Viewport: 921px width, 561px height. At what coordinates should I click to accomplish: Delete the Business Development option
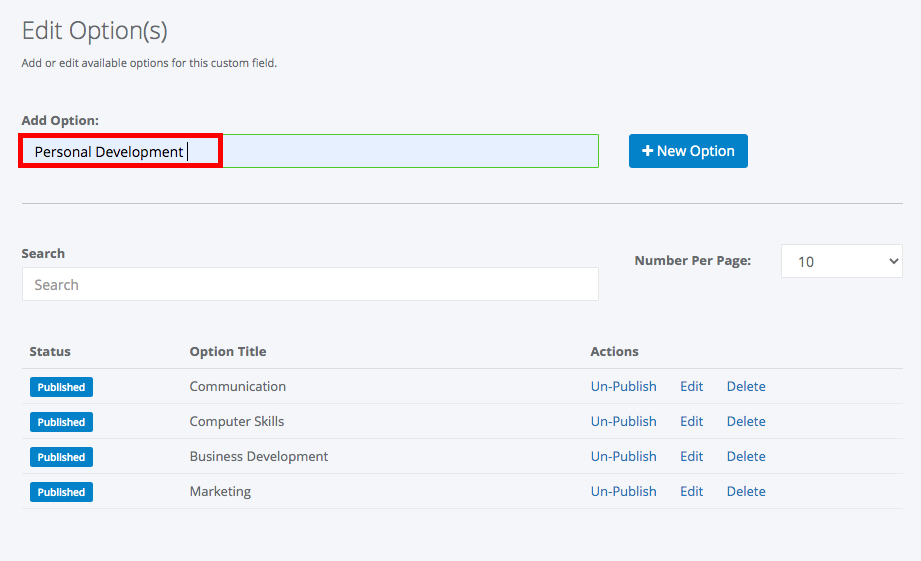(x=746, y=456)
